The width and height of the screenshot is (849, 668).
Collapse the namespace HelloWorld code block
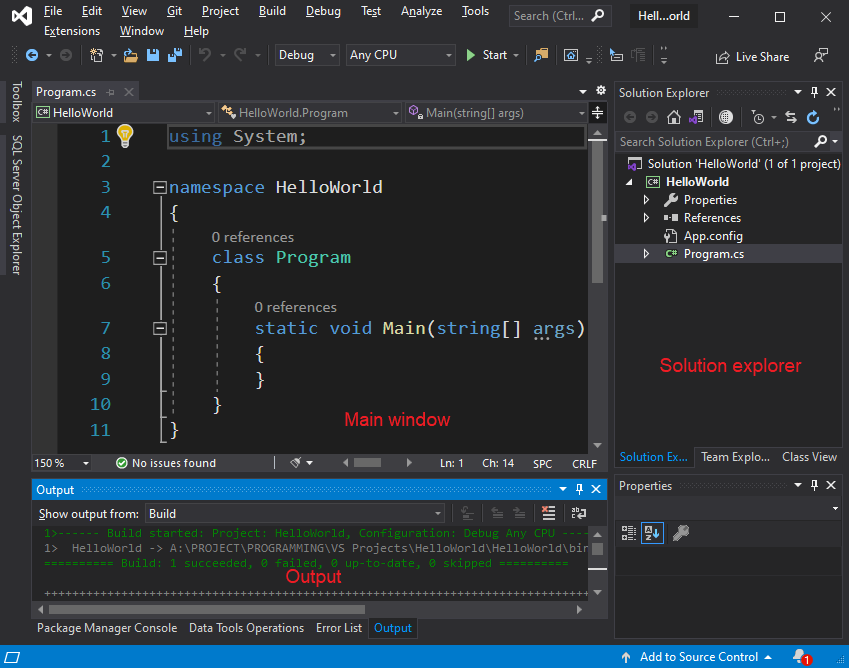[159, 187]
